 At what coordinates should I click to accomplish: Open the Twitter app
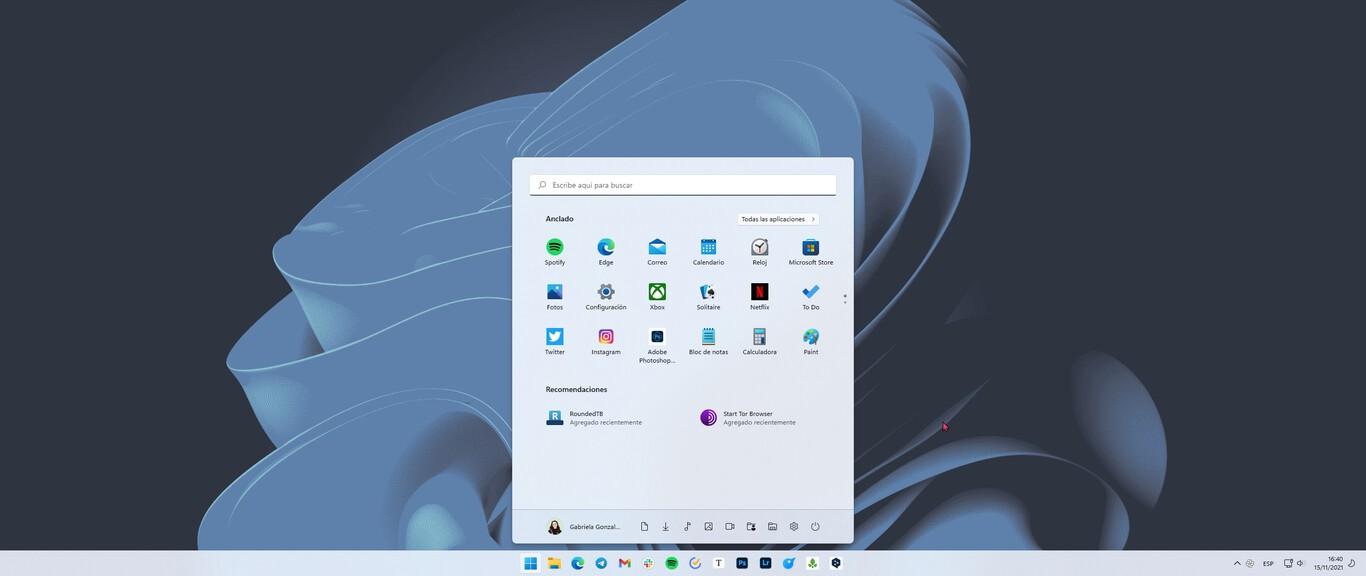tap(555, 341)
